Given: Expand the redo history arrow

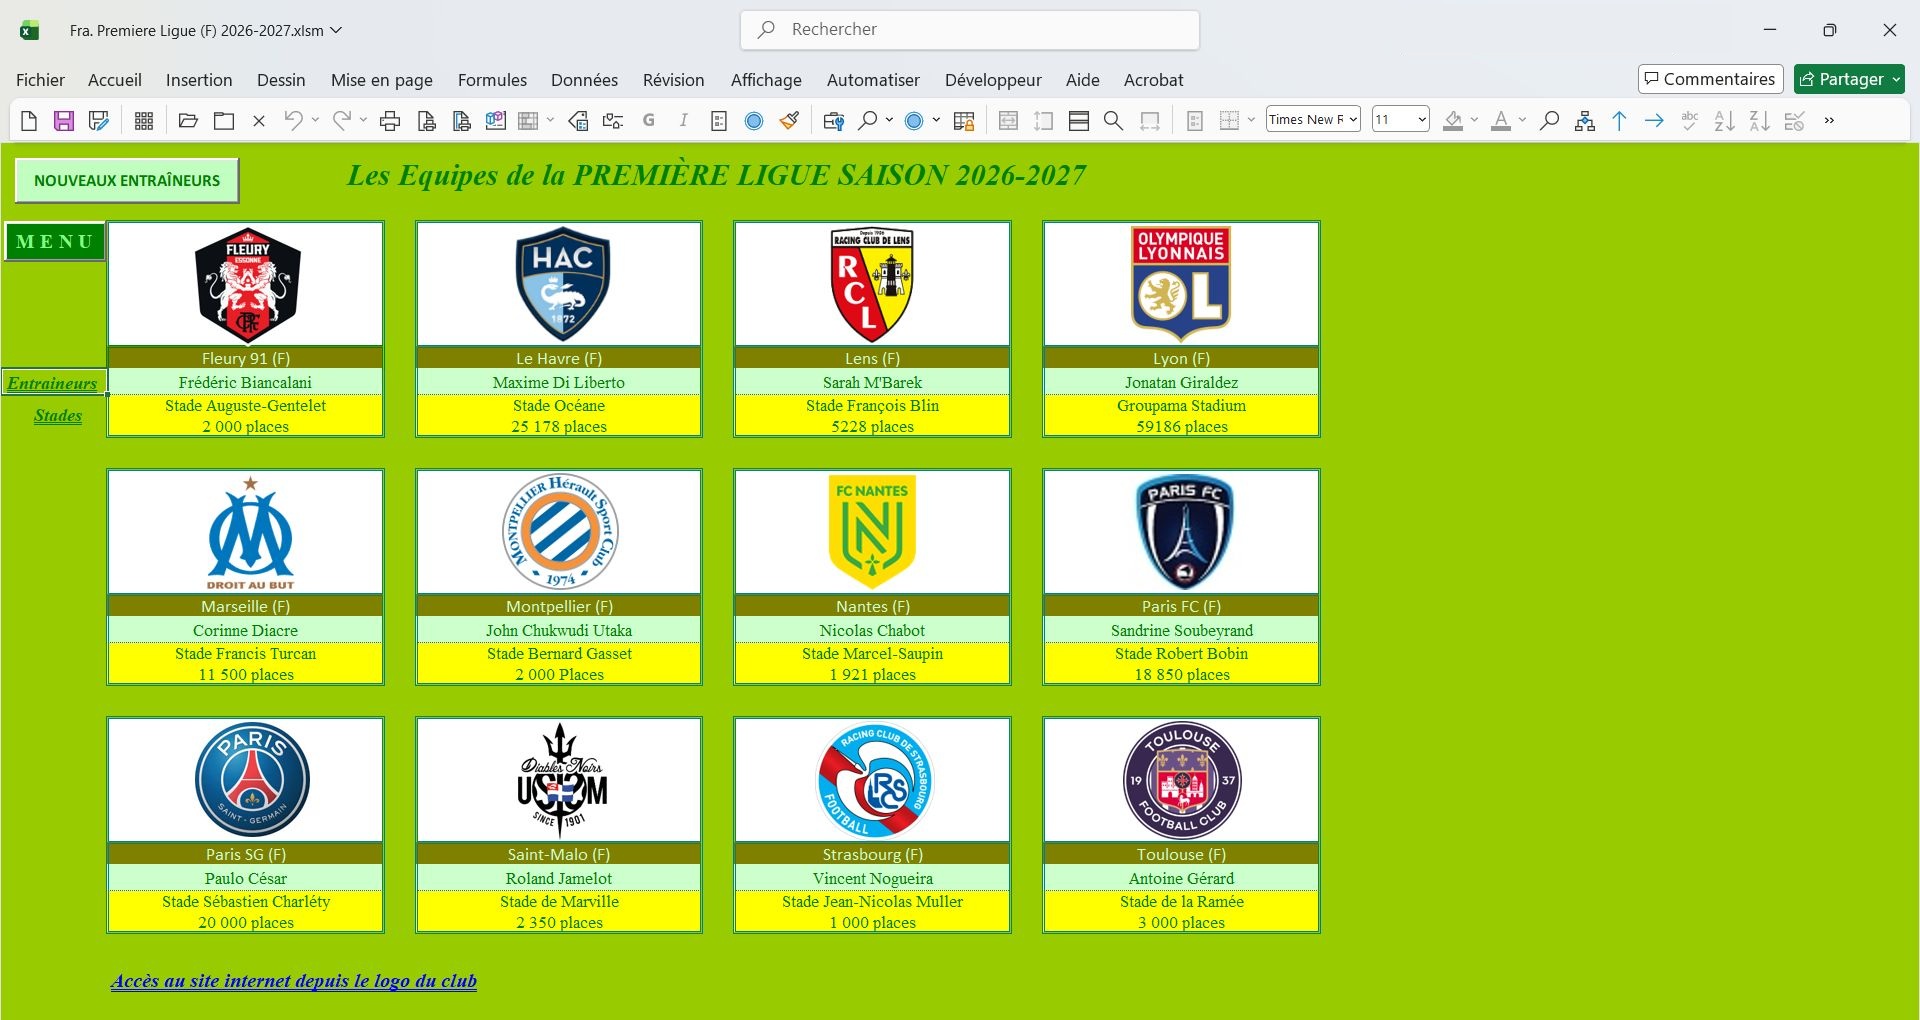Looking at the screenshot, I should (363, 121).
